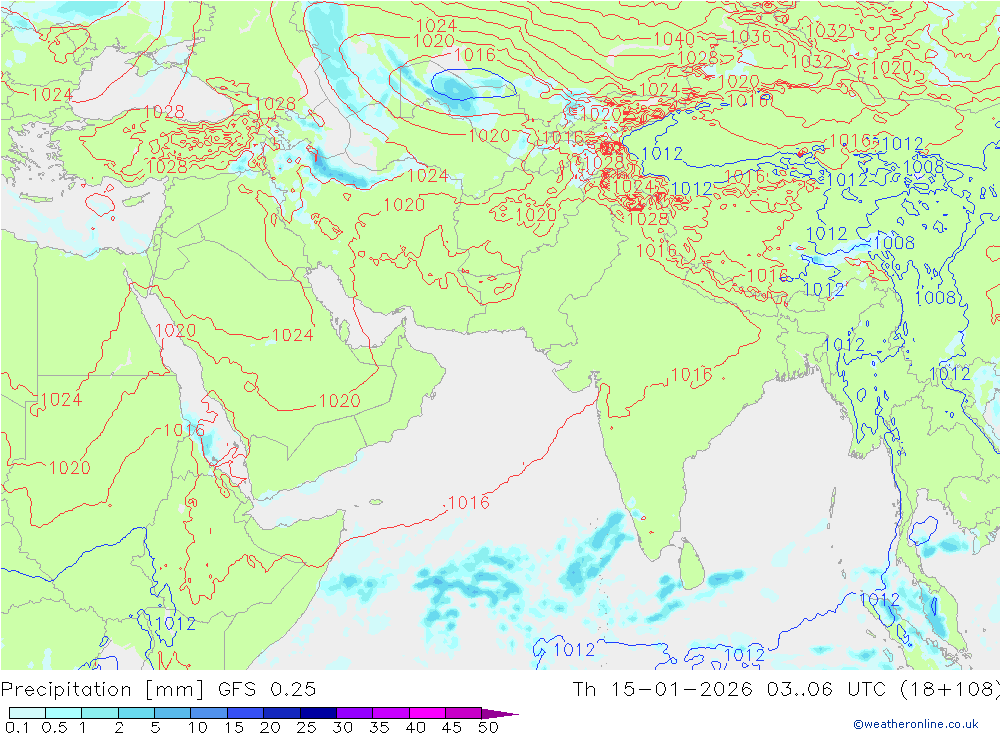Viewport: 1000px width, 733px height.
Task: Click the weatheronline.co.uk copyright link
Action: (x=916, y=723)
